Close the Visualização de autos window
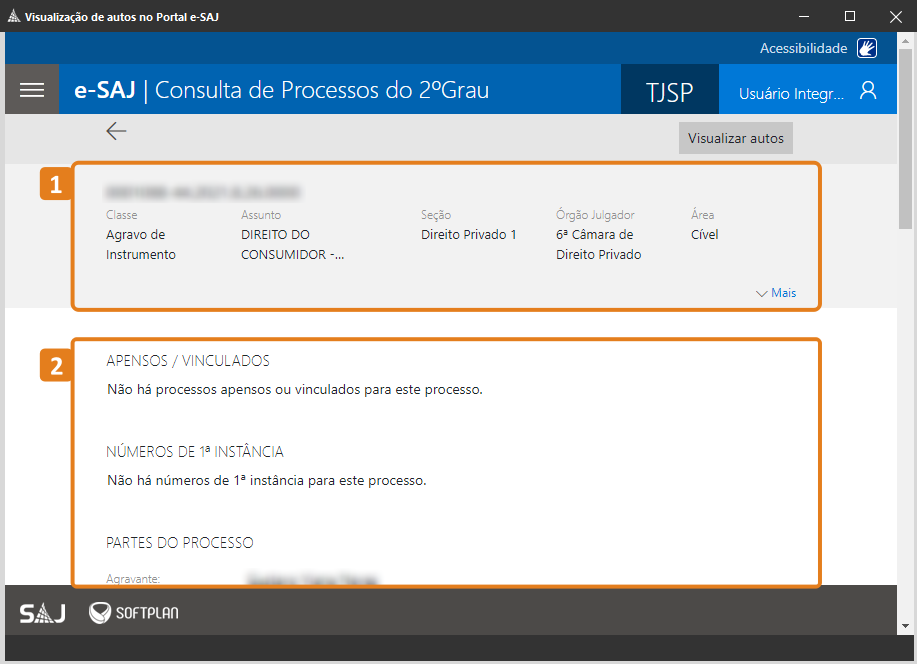Screen dimensions: 917x664 click(895, 16)
